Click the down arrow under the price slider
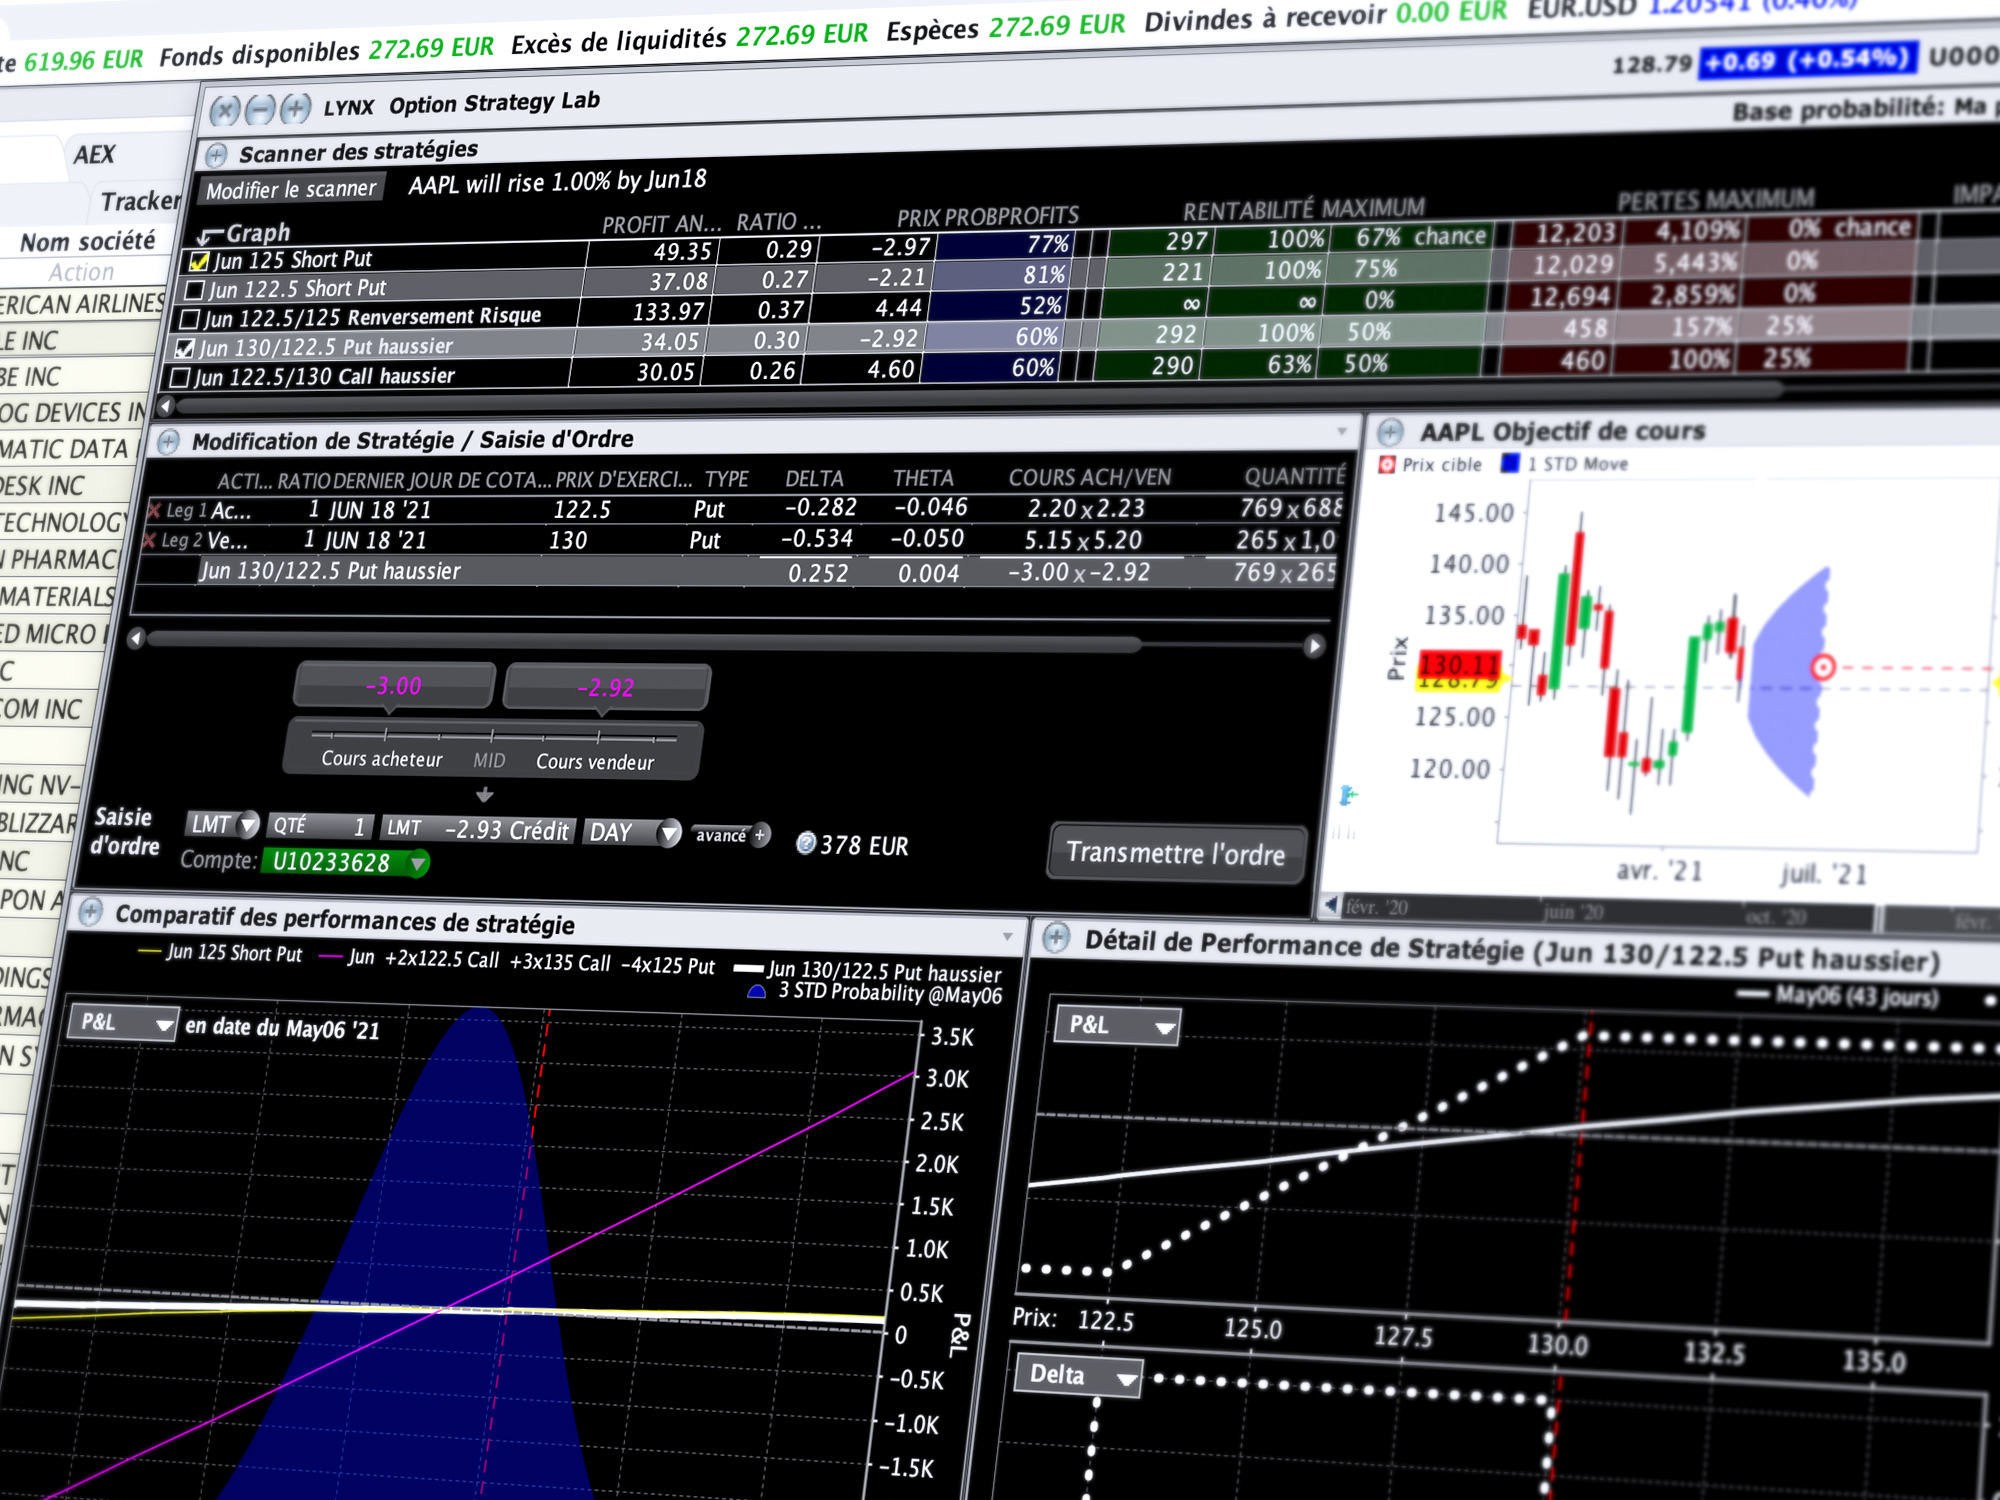The height and width of the screenshot is (1500, 2000). [485, 795]
